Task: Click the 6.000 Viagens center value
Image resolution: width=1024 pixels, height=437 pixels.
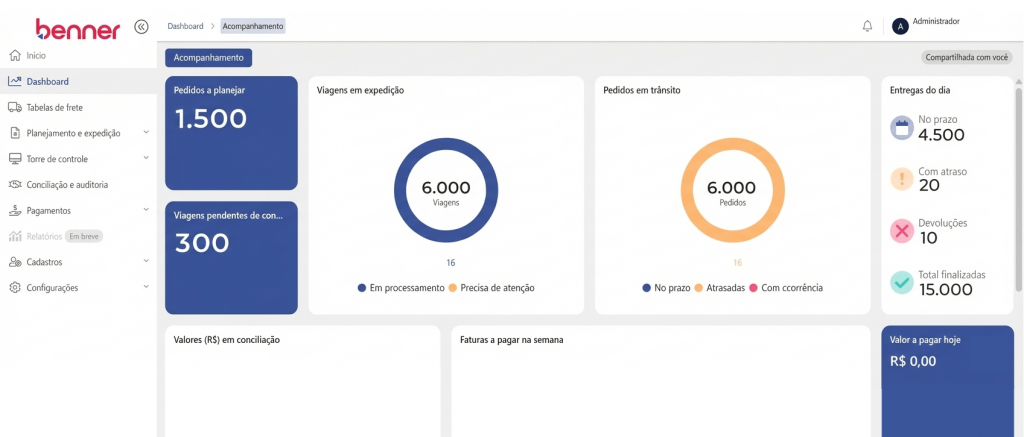Action: tap(446, 188)
